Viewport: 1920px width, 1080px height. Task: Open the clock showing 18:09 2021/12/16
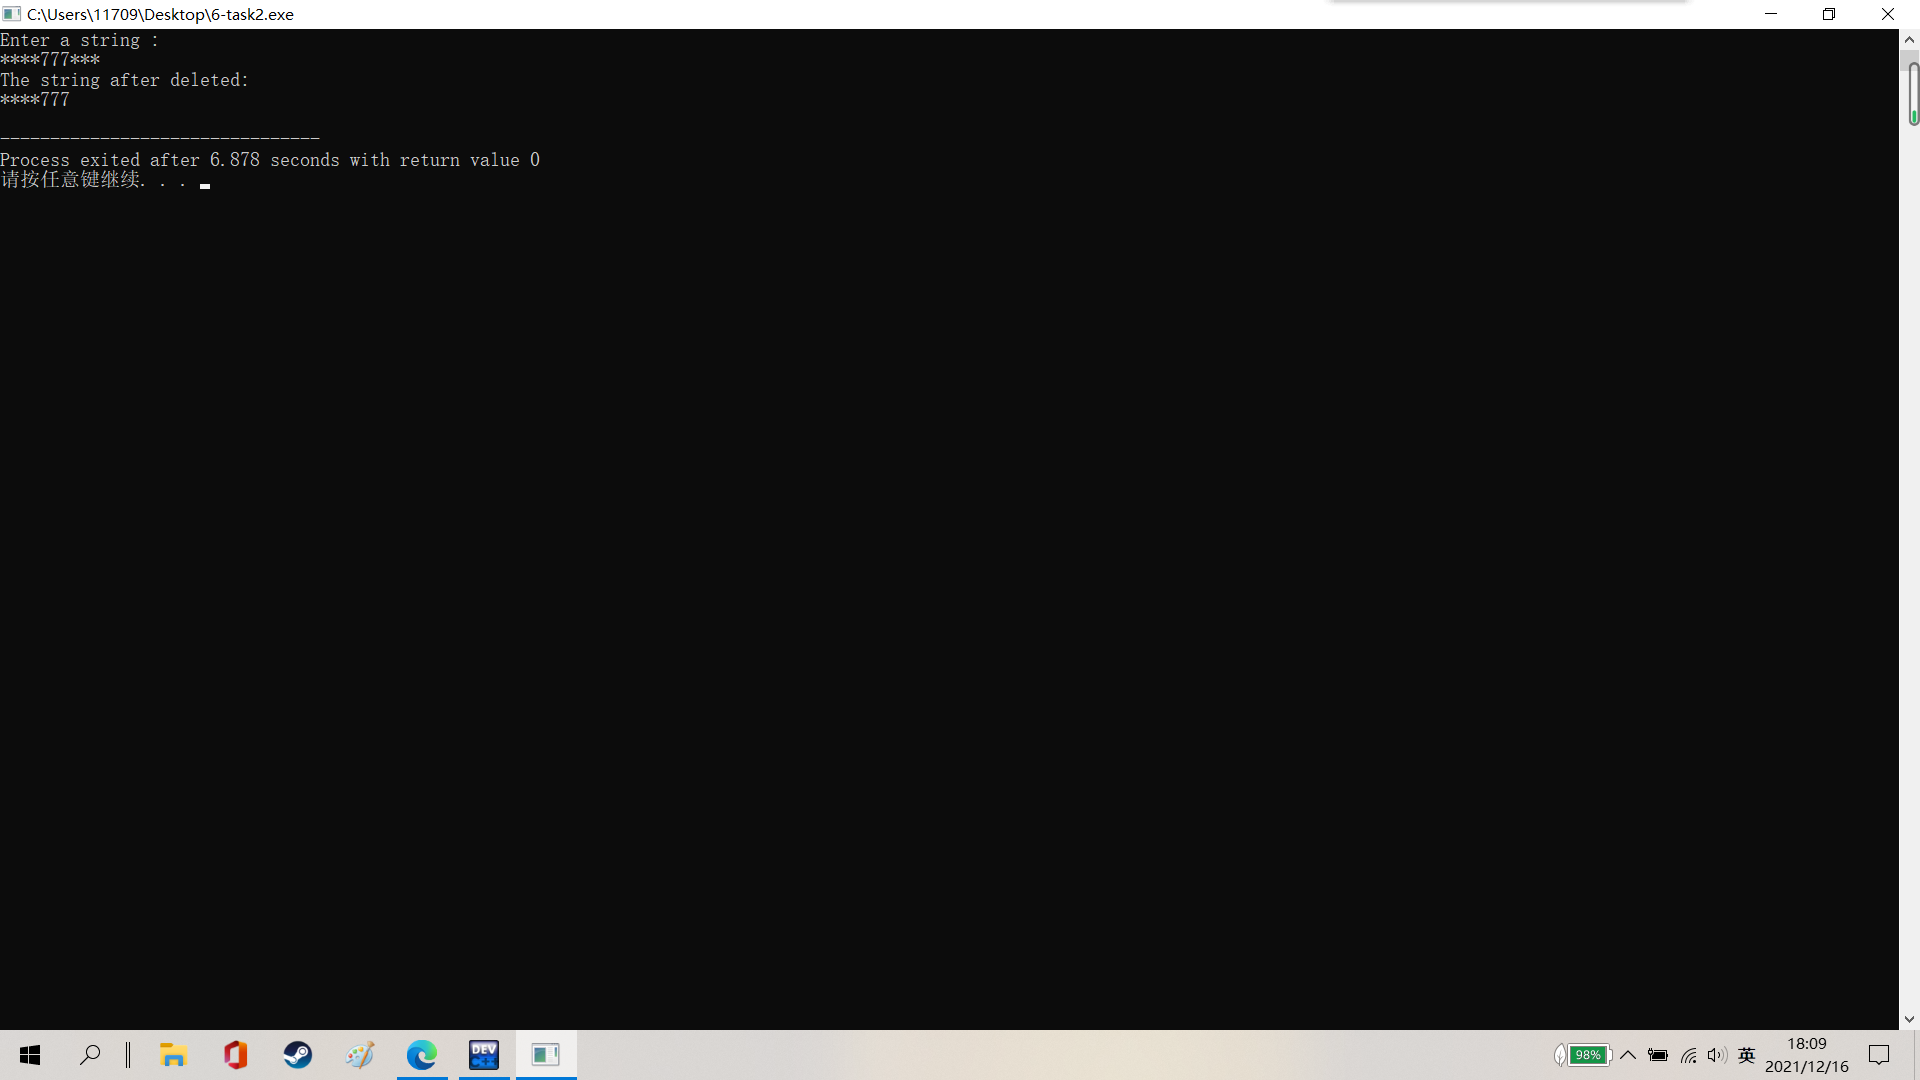[1806, 1055]
